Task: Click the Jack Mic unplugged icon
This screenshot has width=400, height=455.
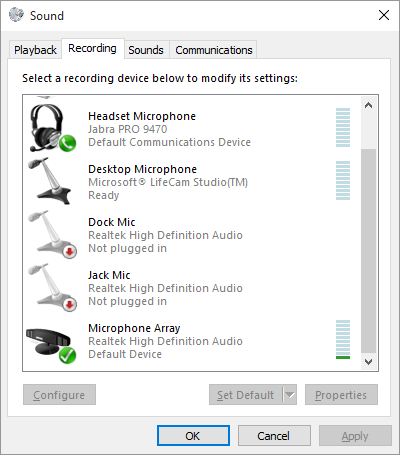Action: click(x=52, y=287)
